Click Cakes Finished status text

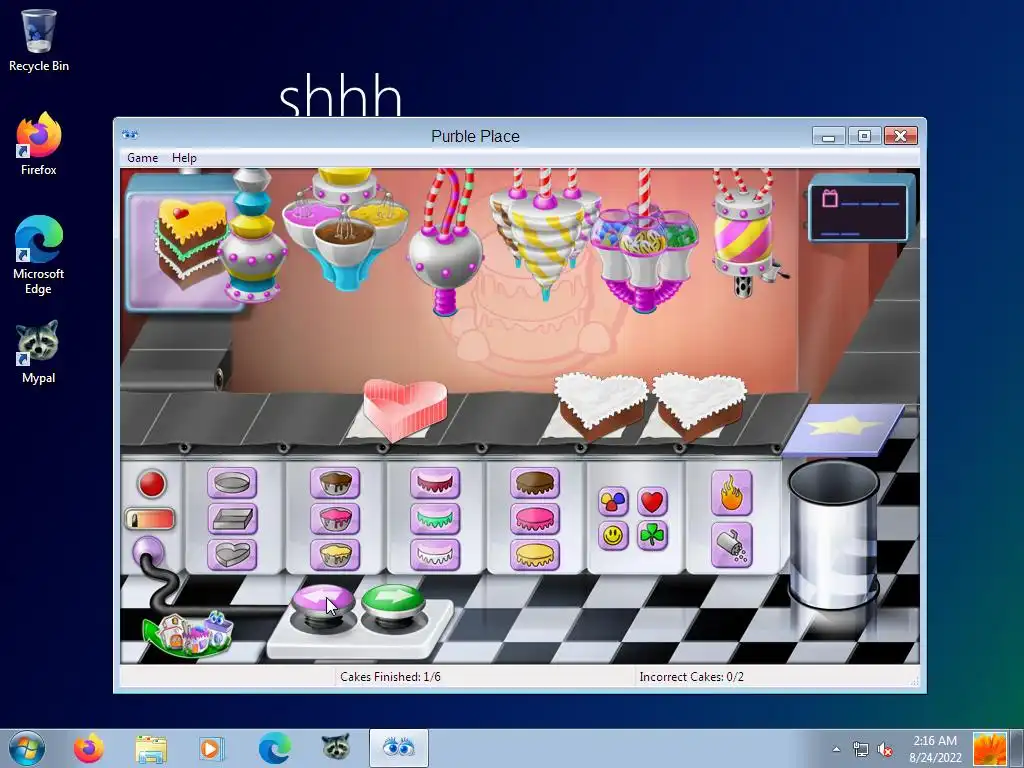(391, 677)
